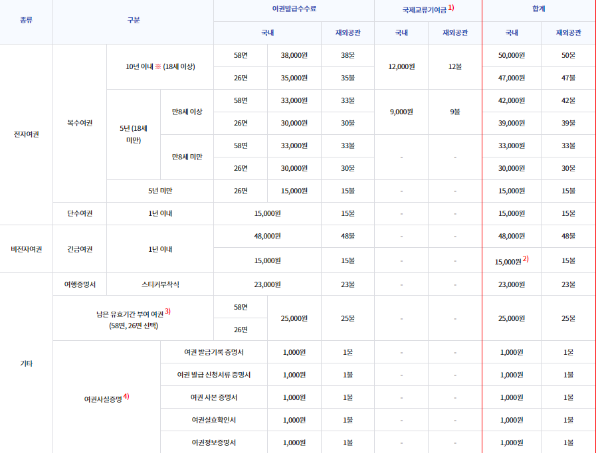Click '남은 유효기간 부여 여권' text
Screen dimensions: 600x453
(x=130, y=314)
